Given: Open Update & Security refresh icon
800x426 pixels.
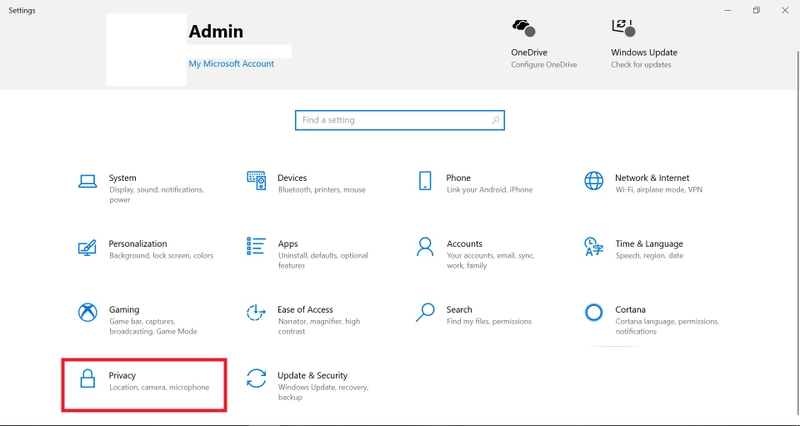Looking at the screenshot, I should tap(256, 379).
